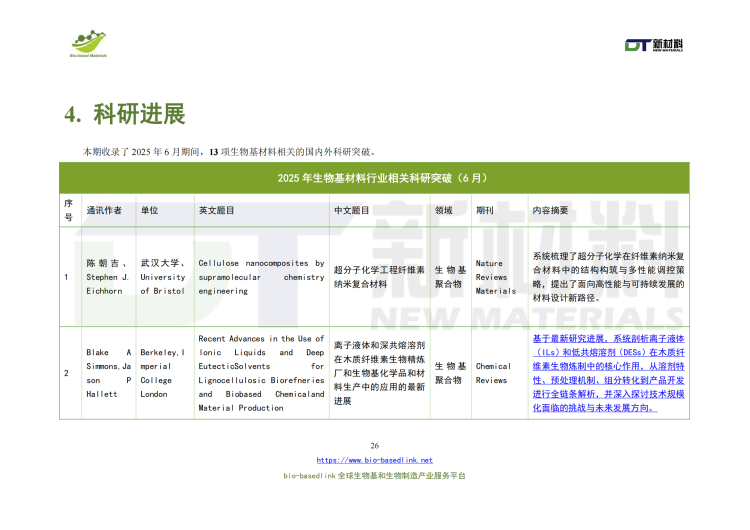
Task: Click the Chemical Reviews journal cell
Action: coord(493,373)
